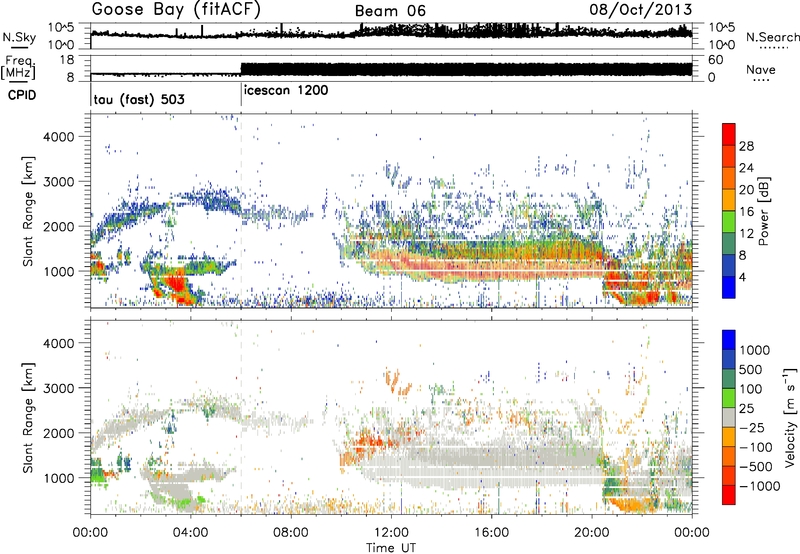Click the 'Goose Bay (fitACF)' title text
This screenshot has width=800, height=554.
tap(176, 9)
